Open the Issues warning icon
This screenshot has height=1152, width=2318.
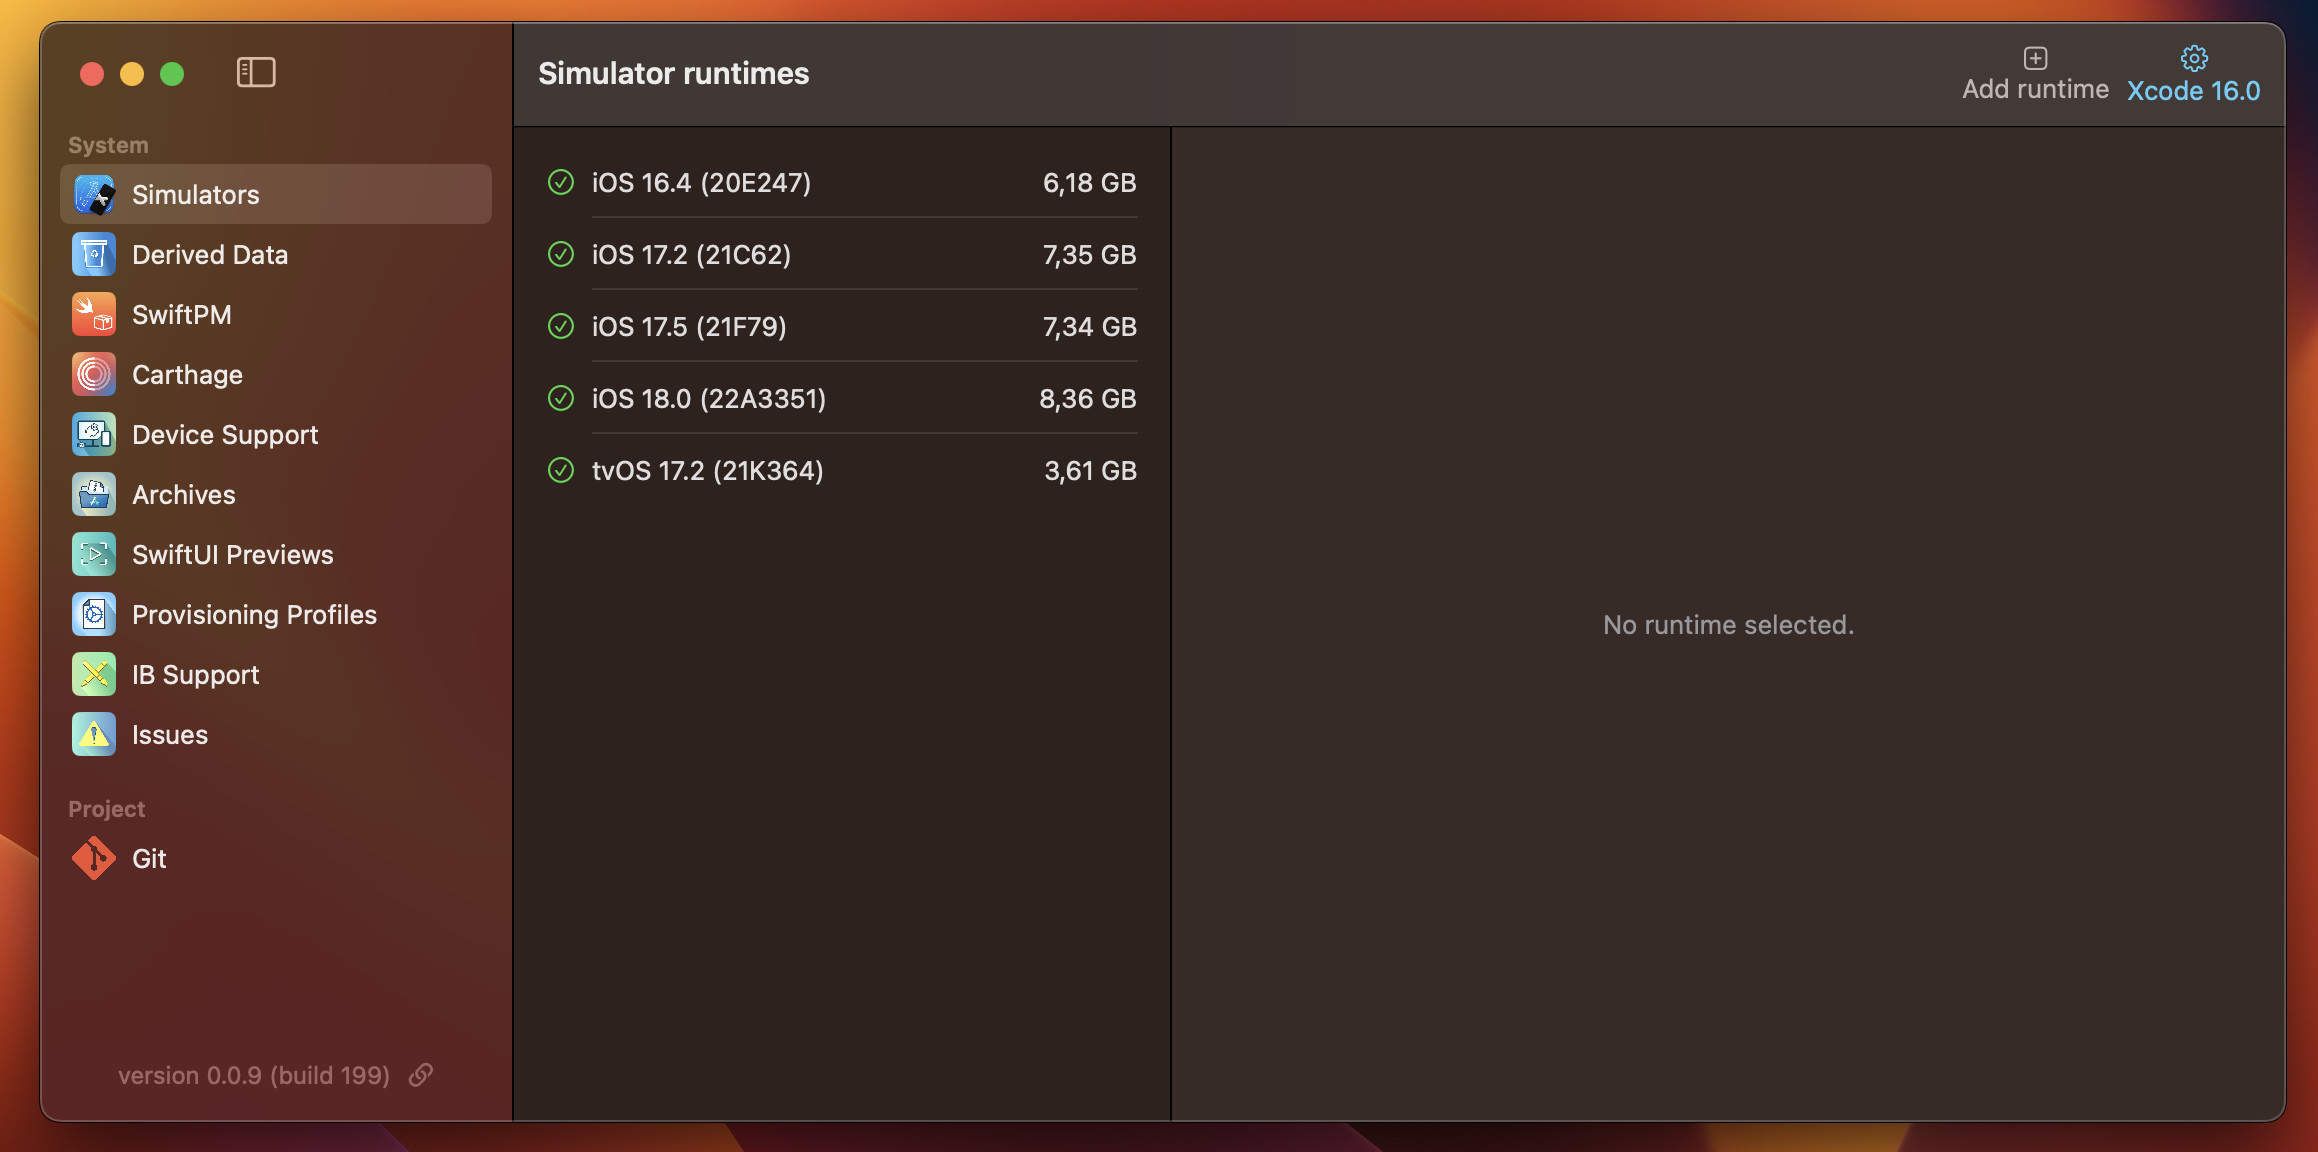(94, 735)
